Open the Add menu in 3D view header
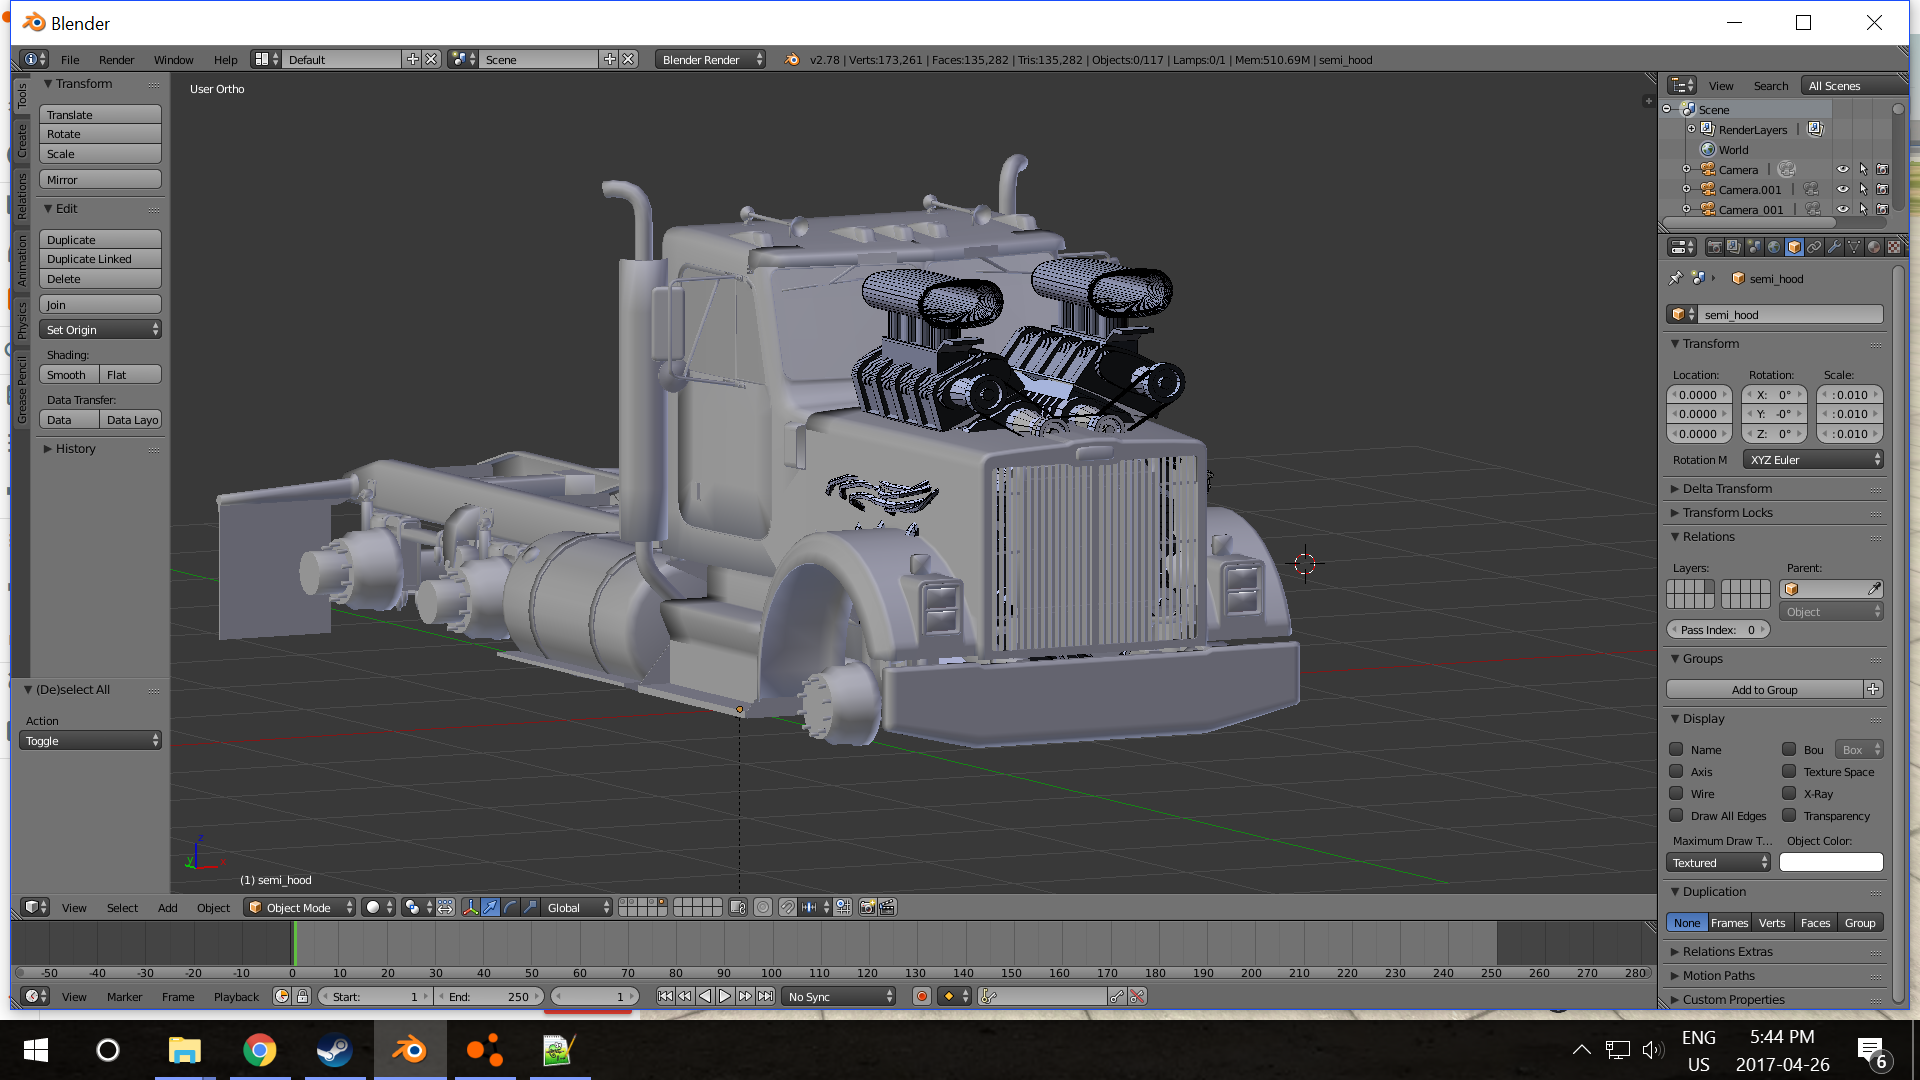Viewport: 1920px width, 1080px height. pos(167,907)
